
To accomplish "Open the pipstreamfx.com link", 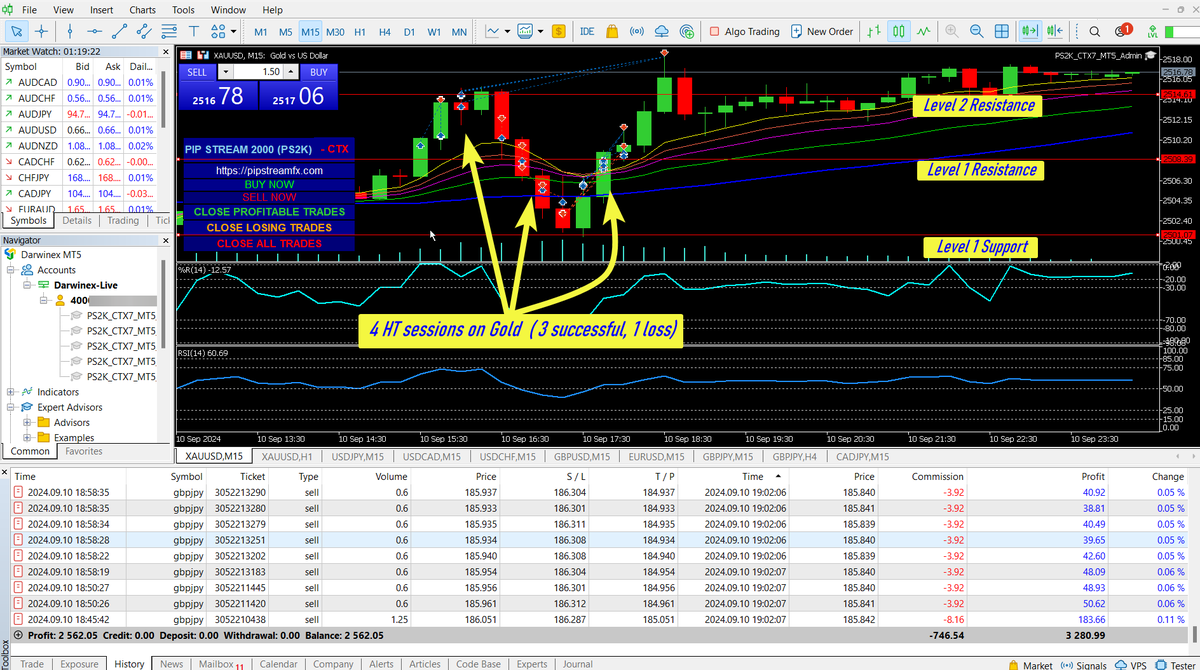I will pyautogui.click(x=269, y=171).
